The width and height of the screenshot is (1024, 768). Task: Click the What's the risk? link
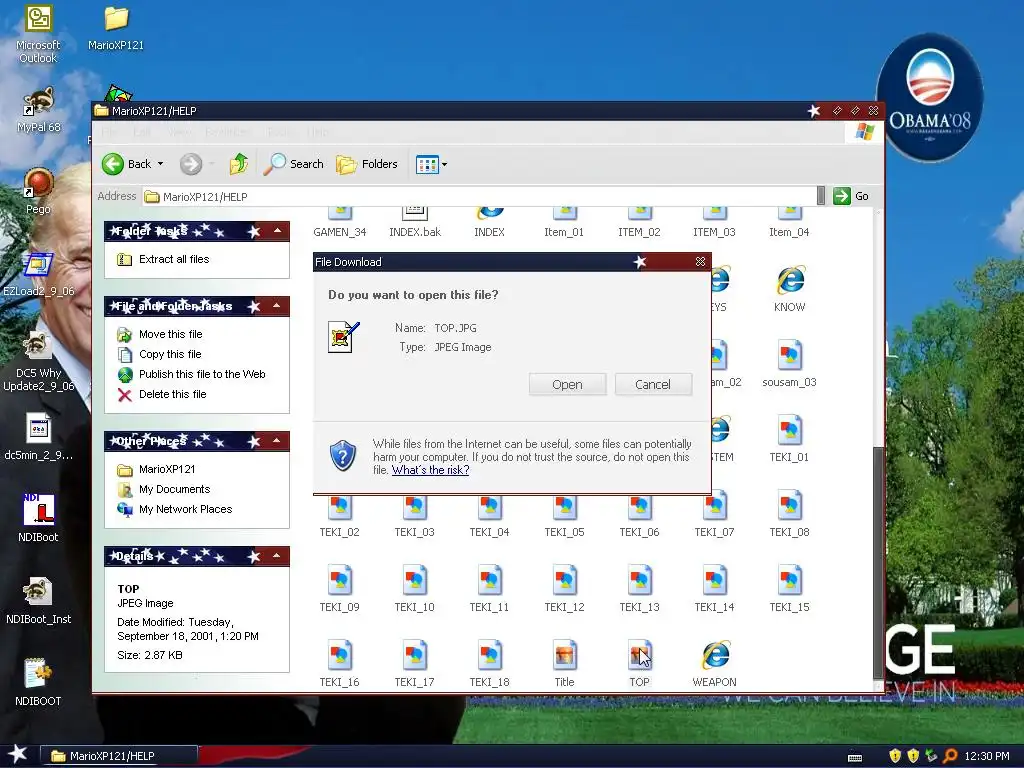click(430, 470)
